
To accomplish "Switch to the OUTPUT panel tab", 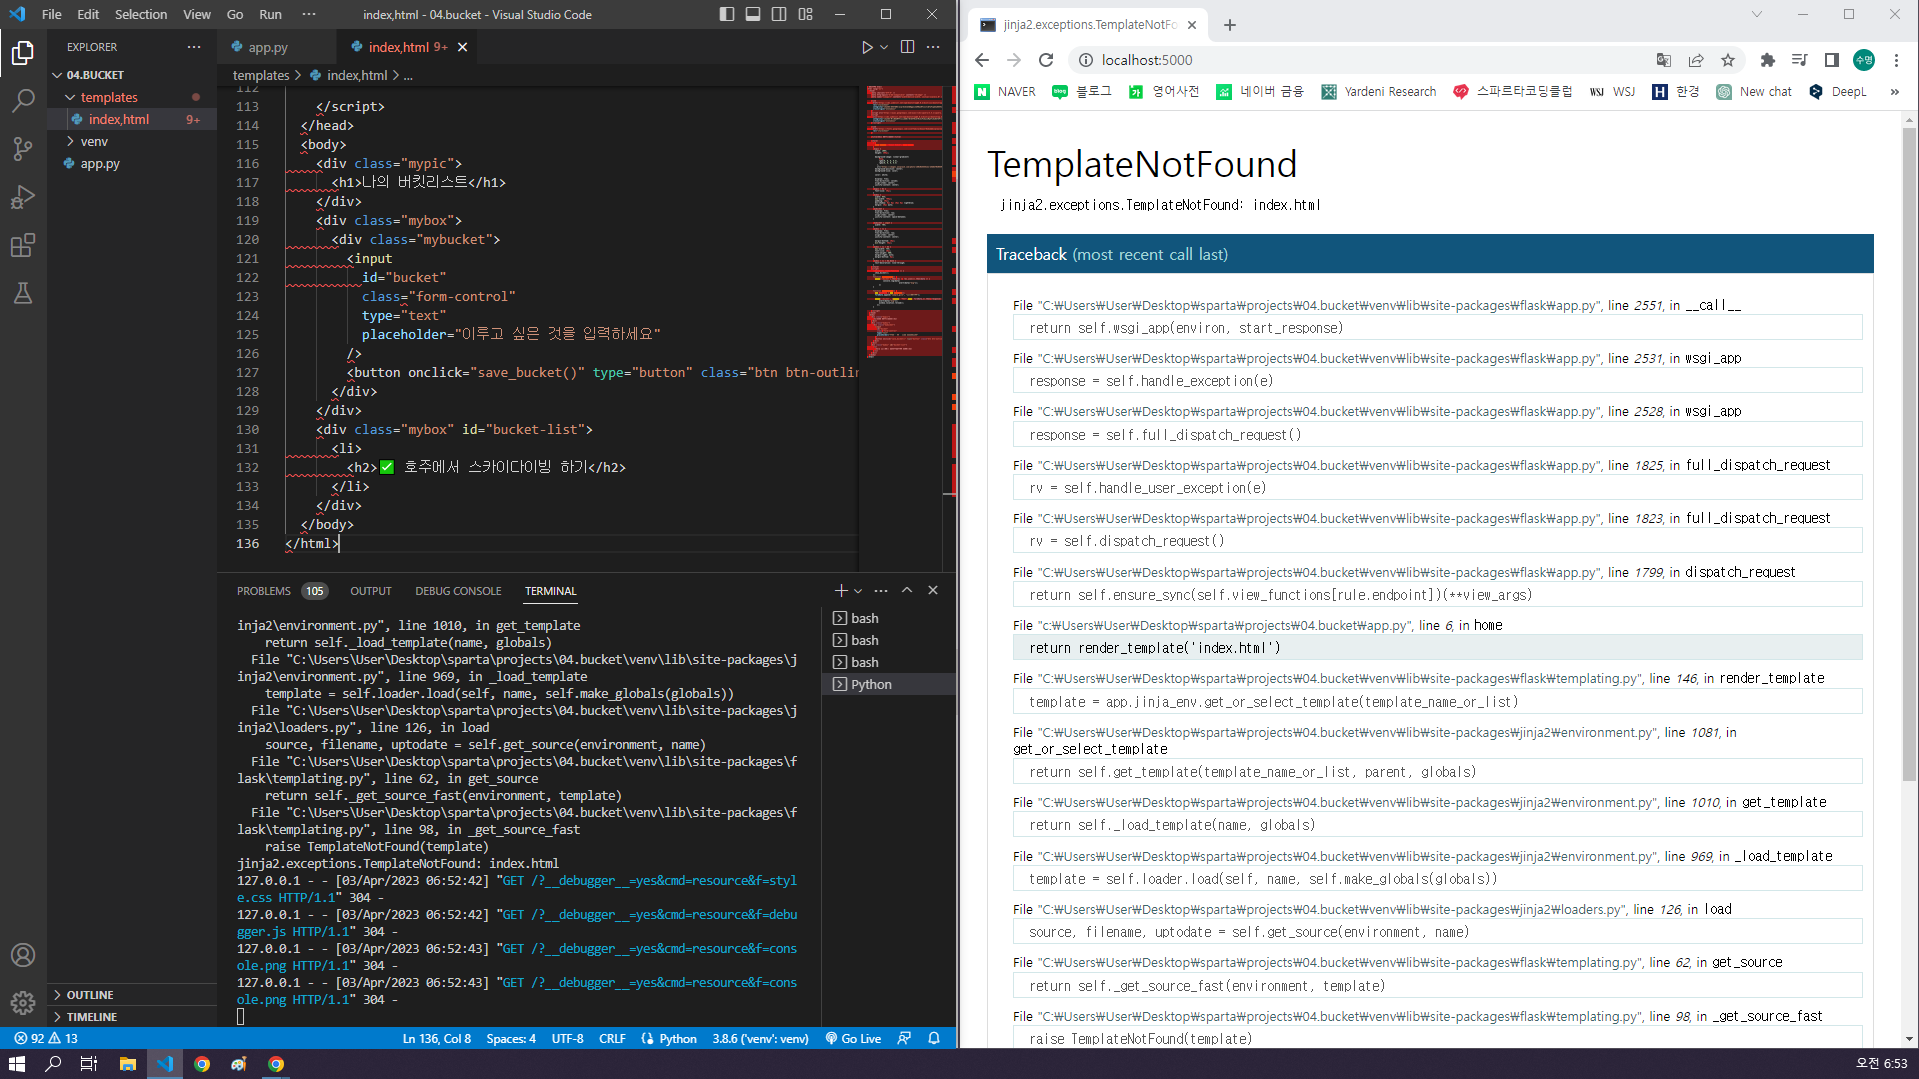I will [371, 591].
